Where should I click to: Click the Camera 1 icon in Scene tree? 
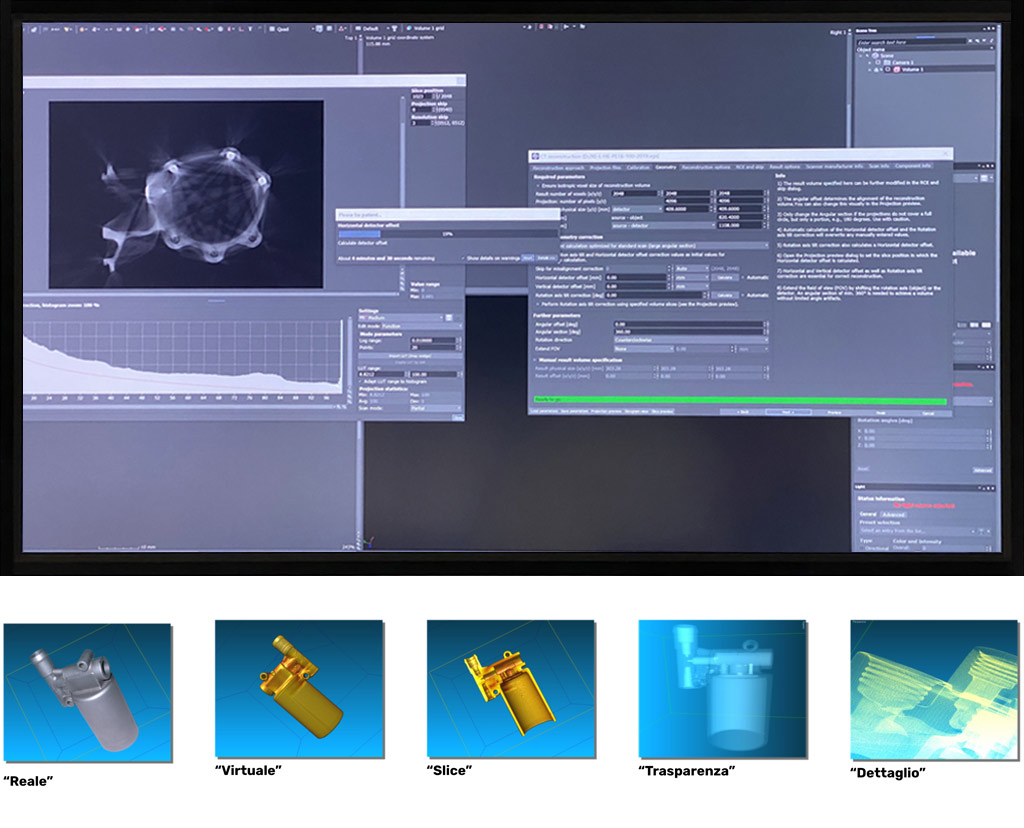(886, 63)
